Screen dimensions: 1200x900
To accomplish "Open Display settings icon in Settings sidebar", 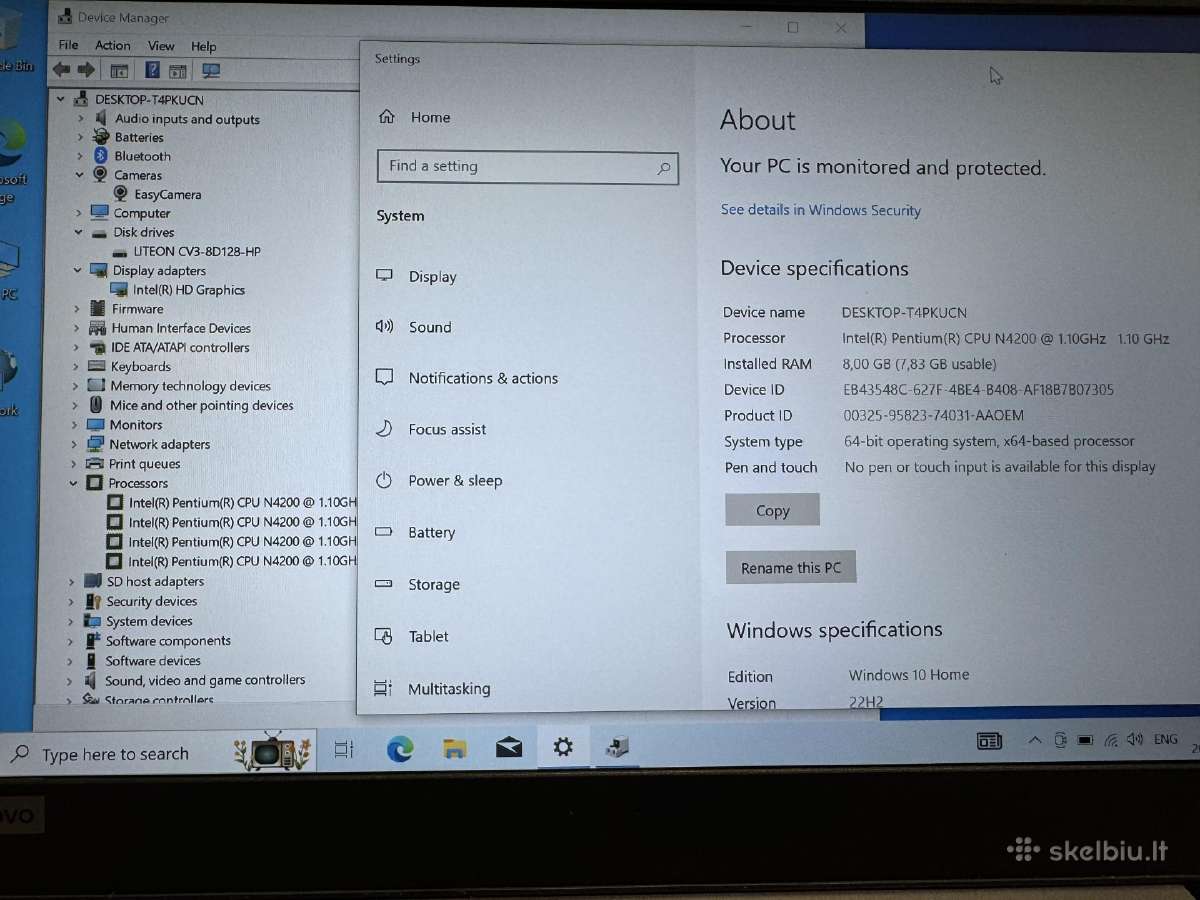I will [384, 276].
